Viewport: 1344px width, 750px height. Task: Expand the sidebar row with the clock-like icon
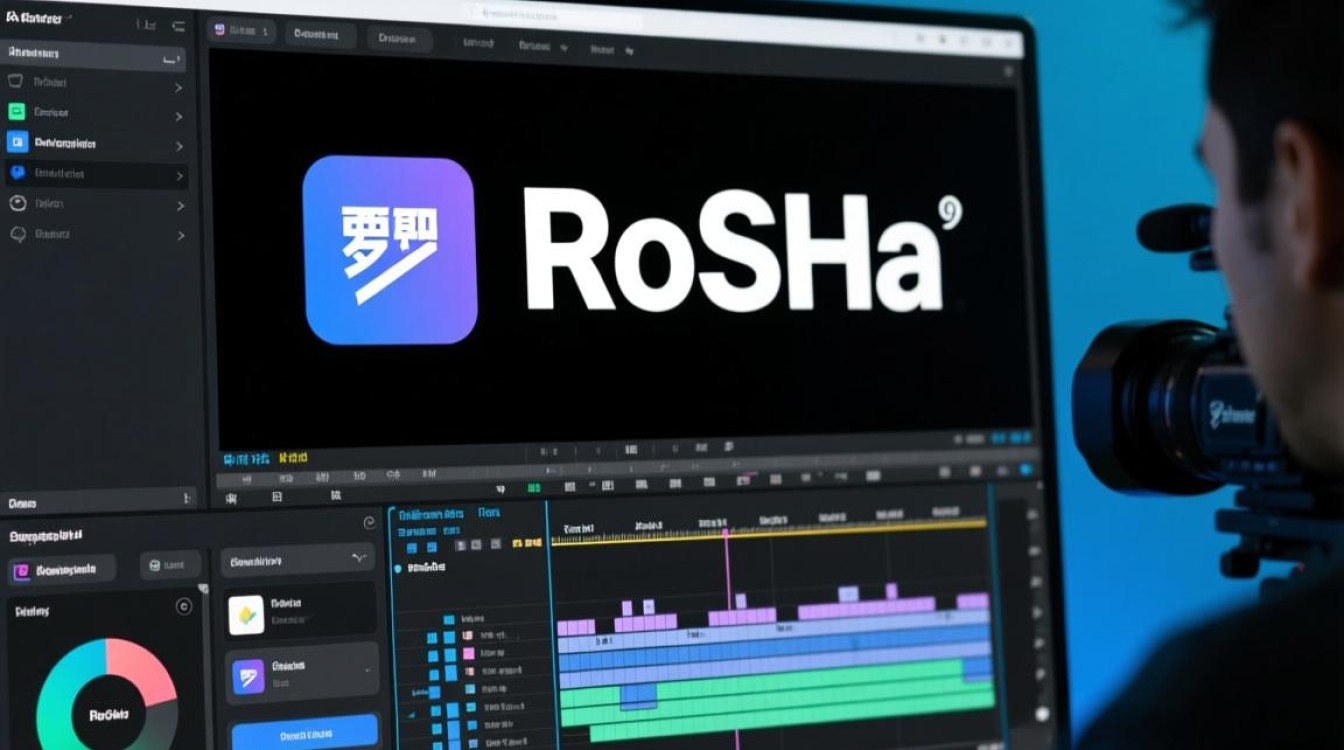tap(179, 206)
